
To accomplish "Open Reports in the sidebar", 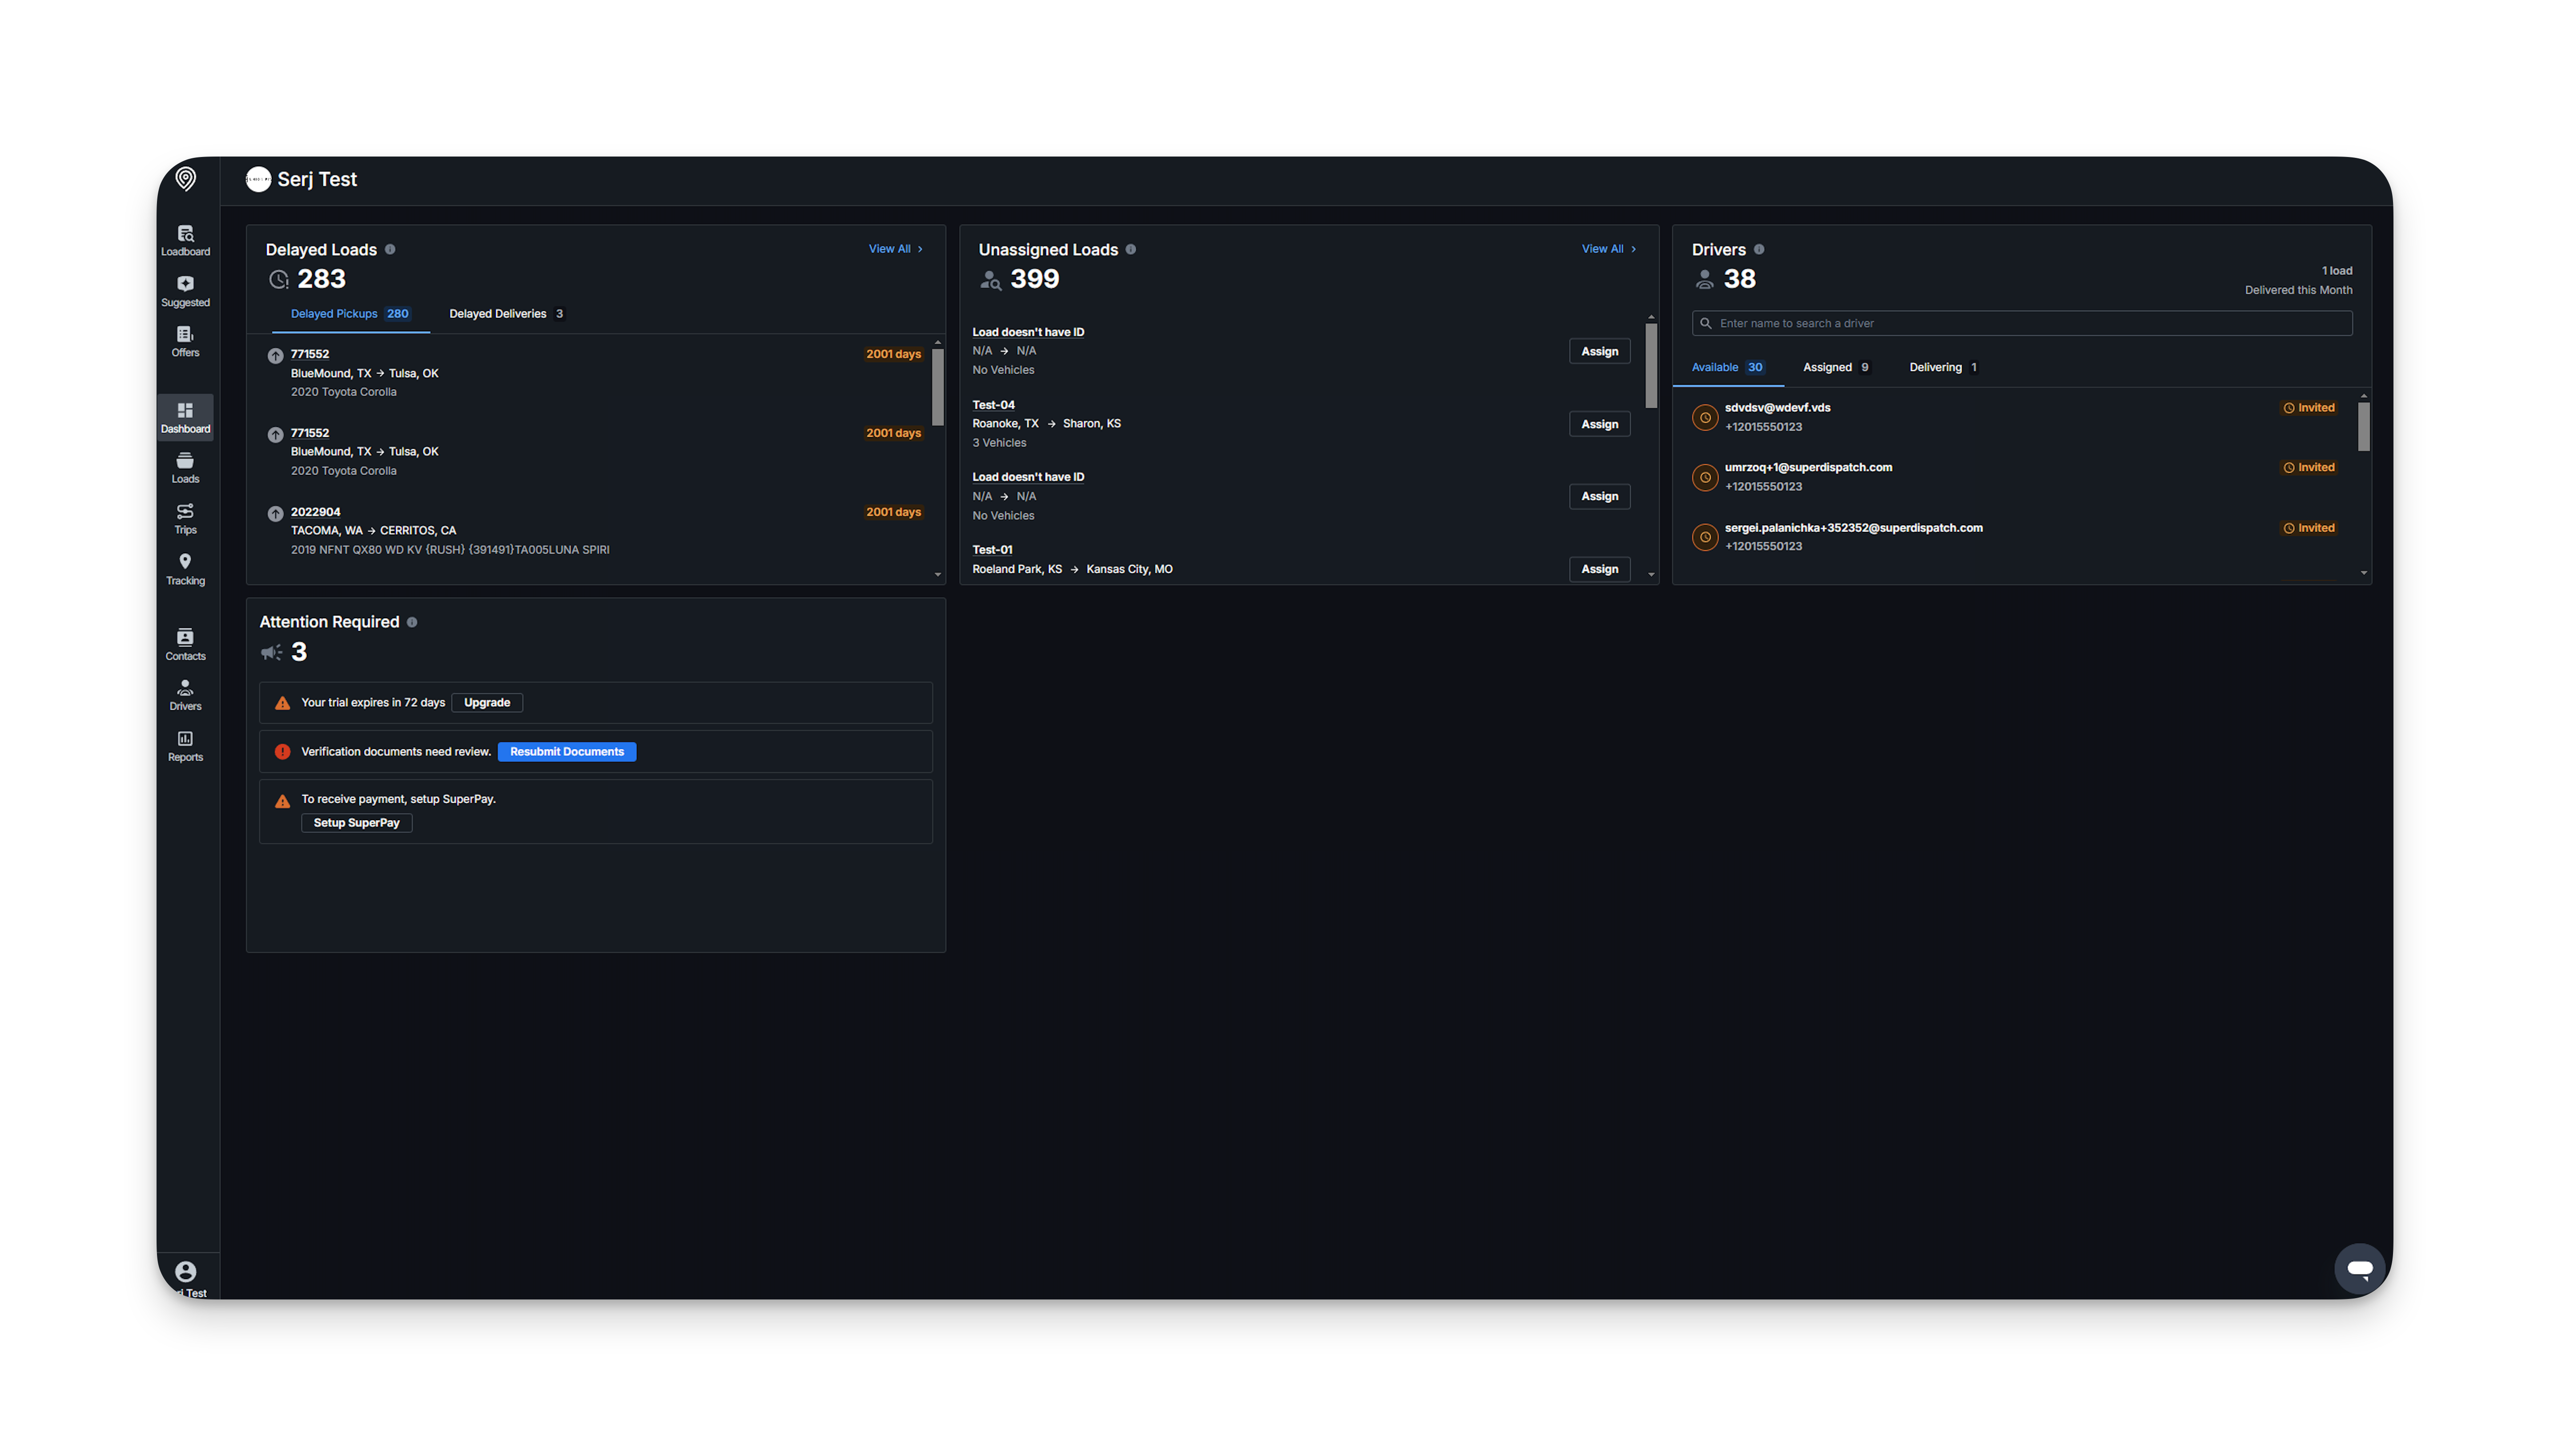I will coord(185,745).
